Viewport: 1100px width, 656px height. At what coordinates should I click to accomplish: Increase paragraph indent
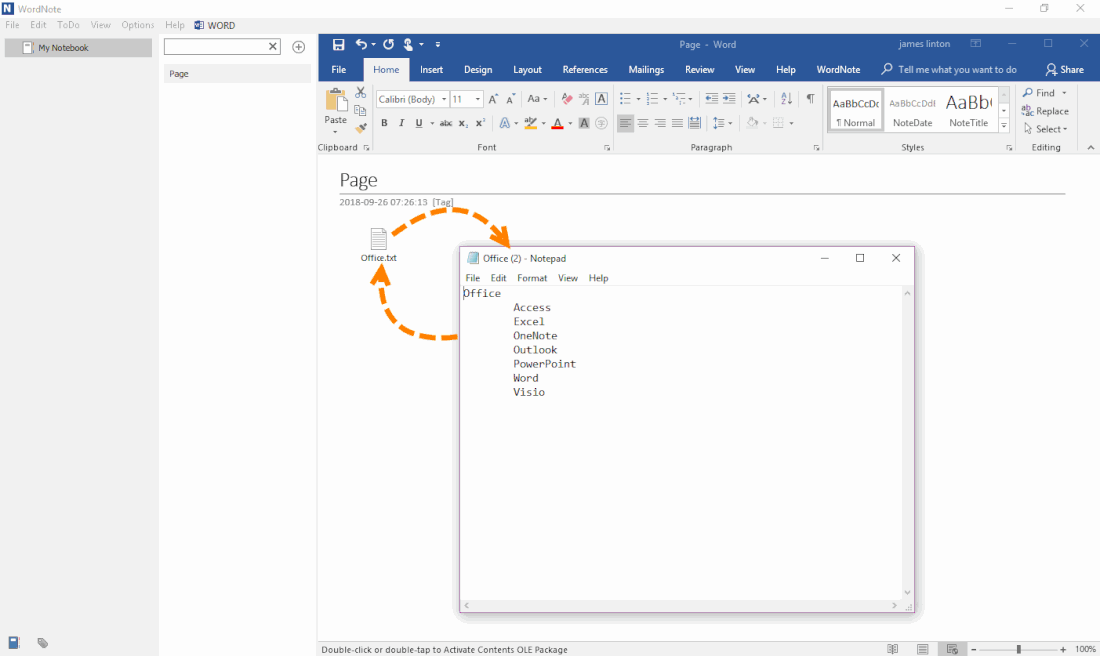tap(729, 99)
